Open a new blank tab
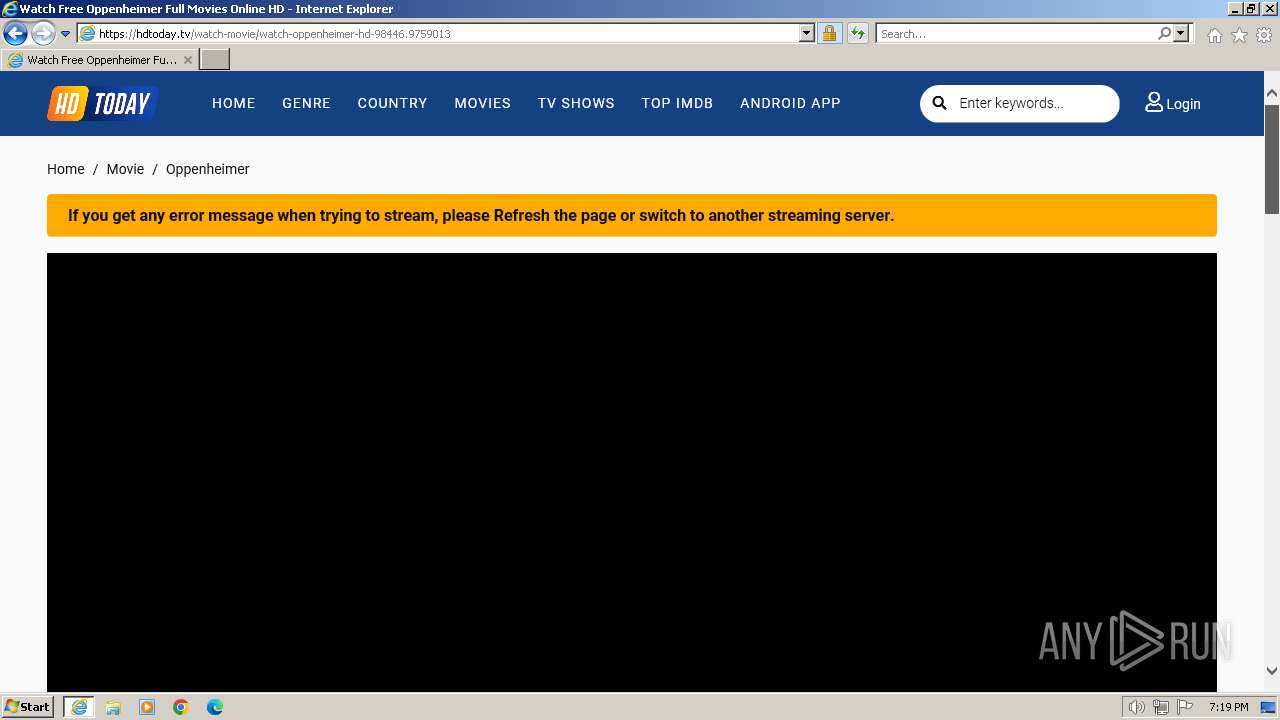Screen dimensions: 1280x720 (215, 60)
